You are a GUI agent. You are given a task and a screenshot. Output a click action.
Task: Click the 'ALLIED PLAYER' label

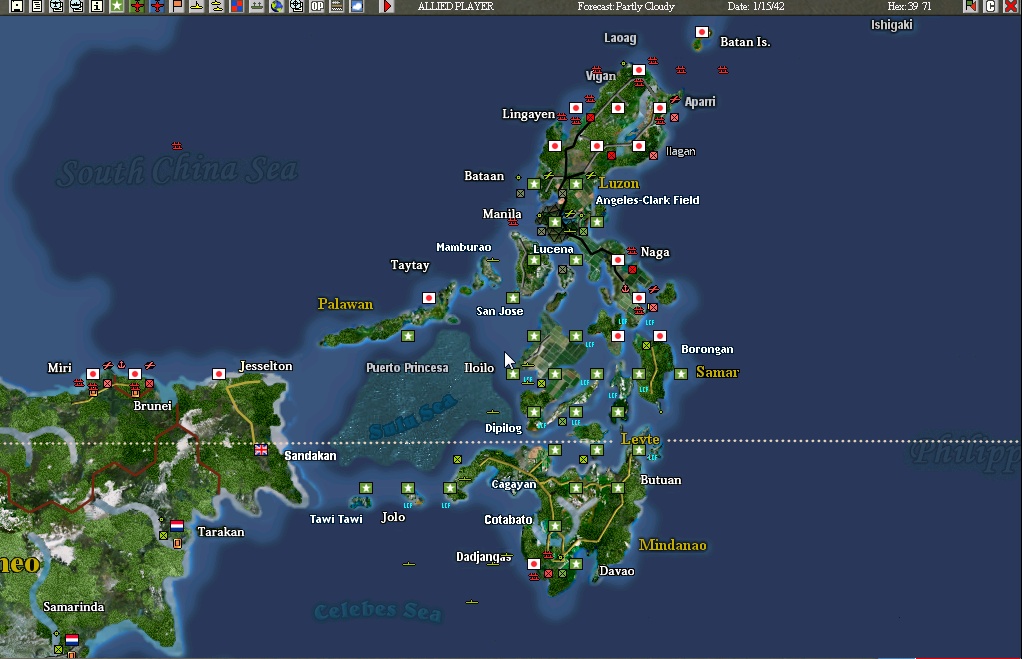pos(456,7)
